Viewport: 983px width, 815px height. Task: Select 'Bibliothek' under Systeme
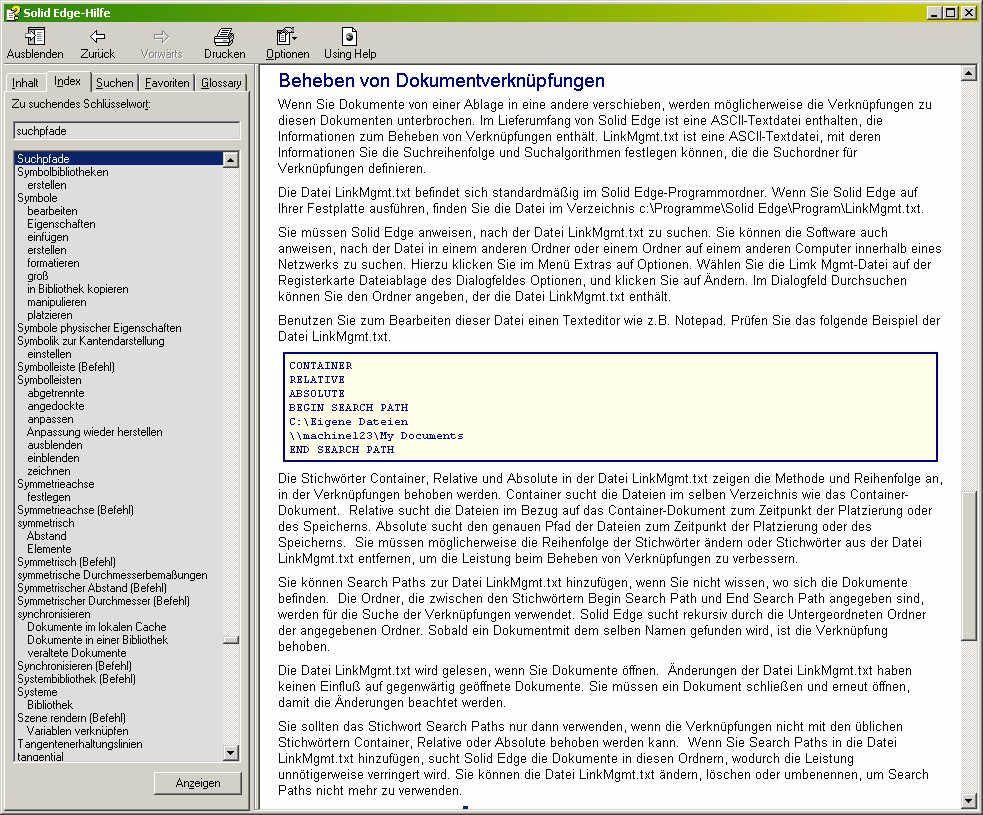coord(50,705)
